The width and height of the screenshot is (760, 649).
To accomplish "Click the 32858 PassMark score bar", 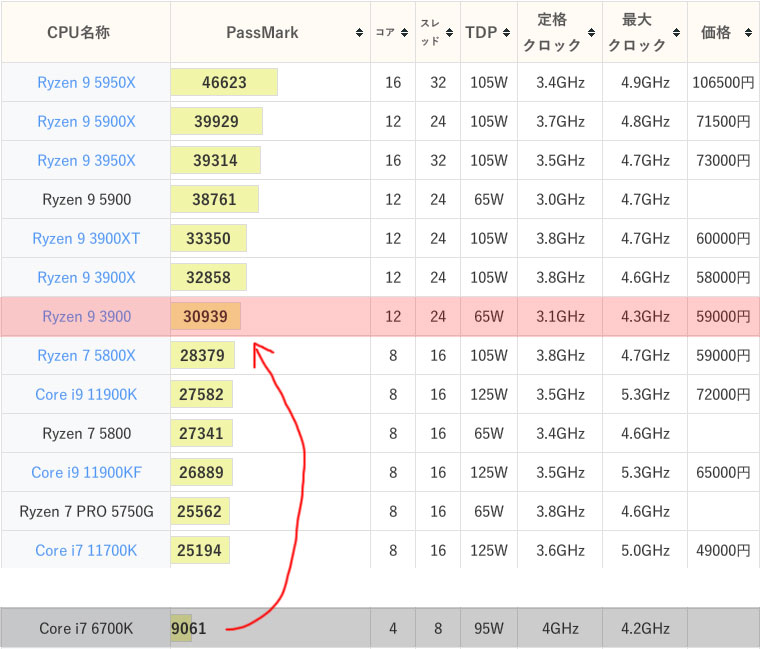I will click(208, 277).
